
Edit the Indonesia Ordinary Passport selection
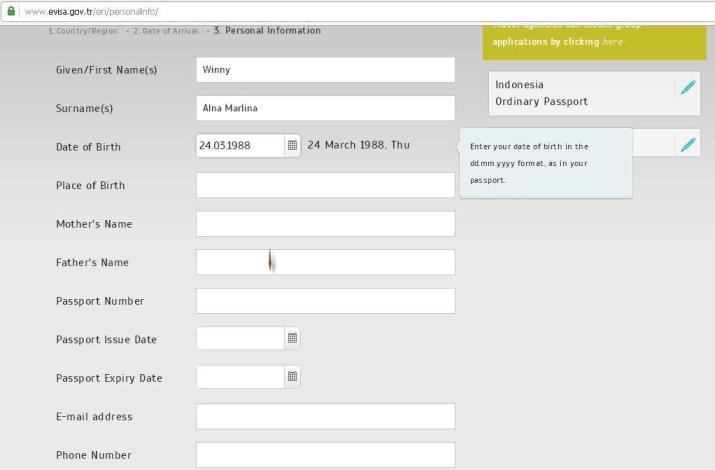688,87
